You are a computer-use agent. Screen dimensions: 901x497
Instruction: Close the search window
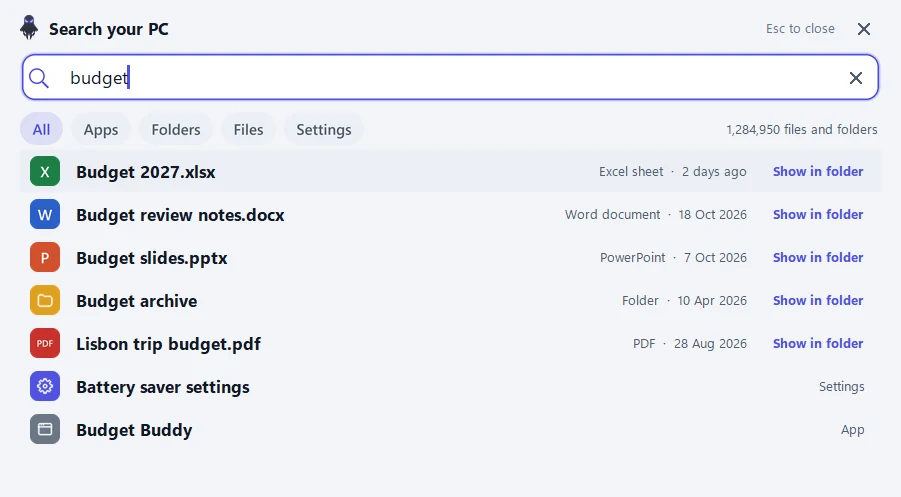tap(864, 29)
